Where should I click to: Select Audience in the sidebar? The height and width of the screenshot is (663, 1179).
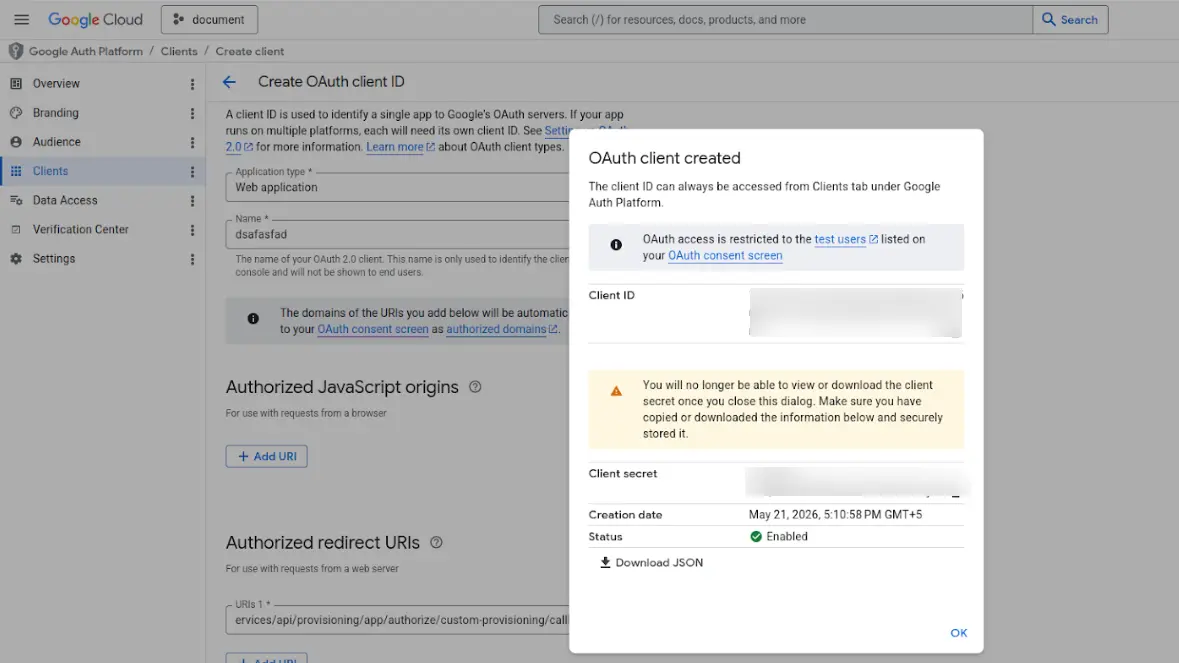point(56,142)
